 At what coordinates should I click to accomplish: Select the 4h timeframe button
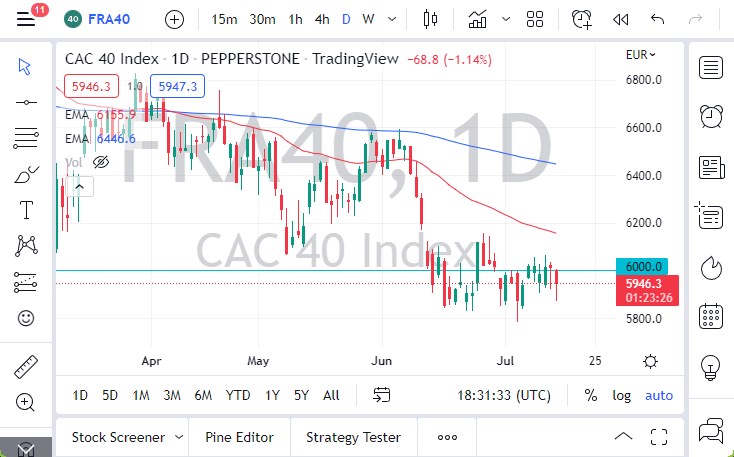point(322,19)
